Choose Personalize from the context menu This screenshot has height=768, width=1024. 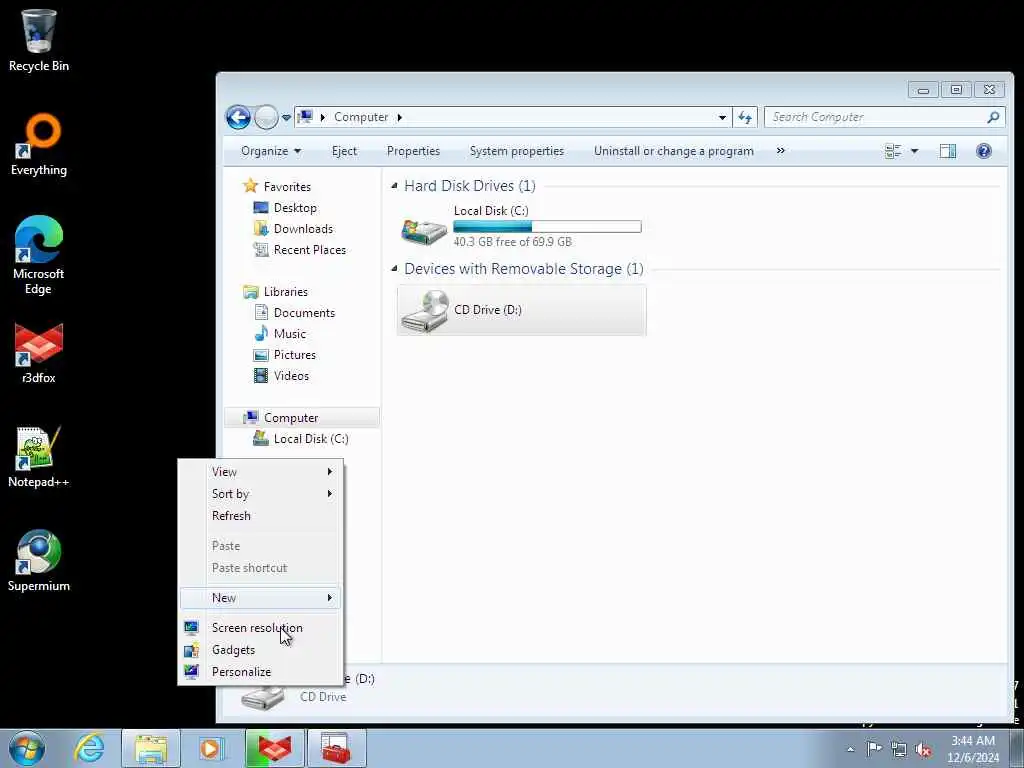[261, 671]
